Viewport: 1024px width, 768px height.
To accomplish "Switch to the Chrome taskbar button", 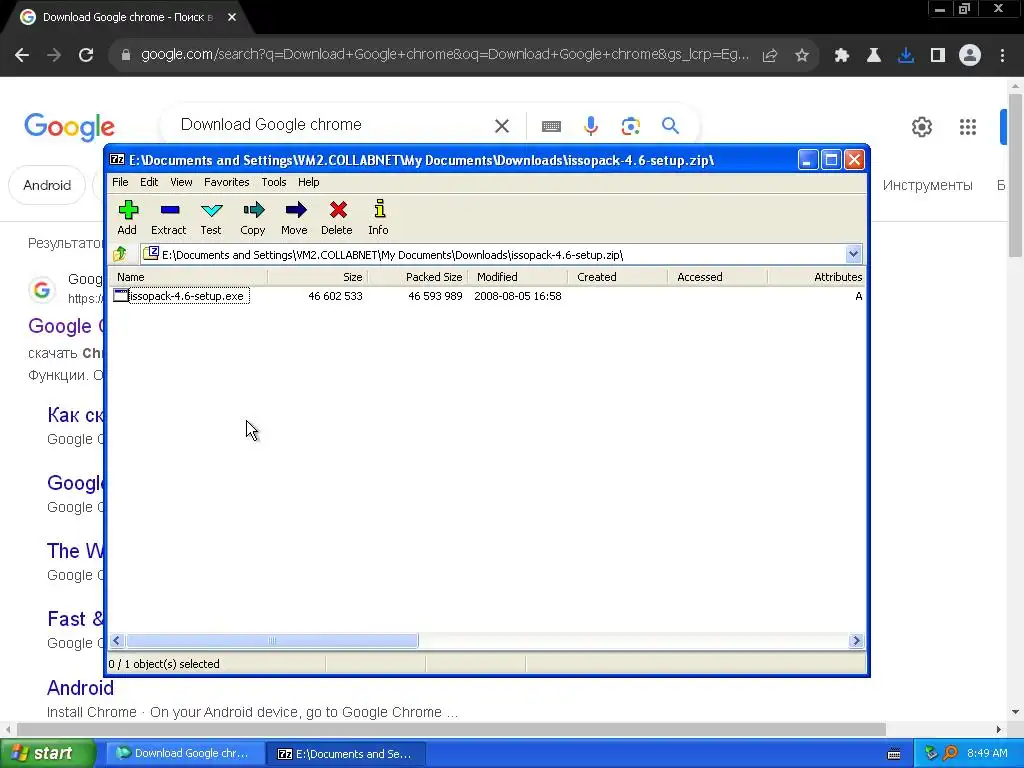I will click(185, 753).
